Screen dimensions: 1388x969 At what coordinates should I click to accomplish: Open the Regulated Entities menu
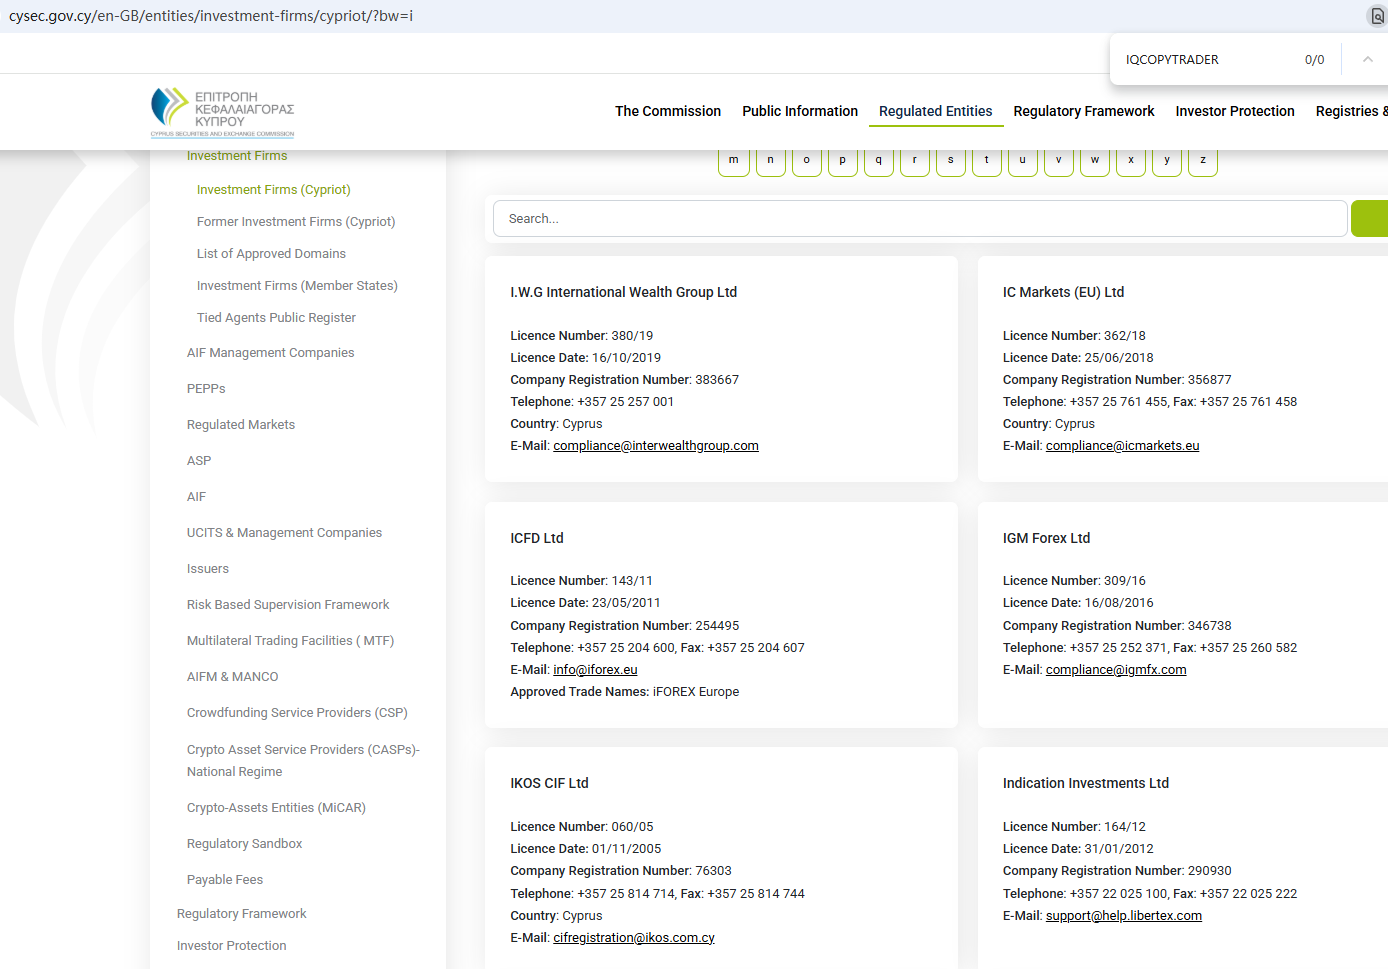[935, 111]
